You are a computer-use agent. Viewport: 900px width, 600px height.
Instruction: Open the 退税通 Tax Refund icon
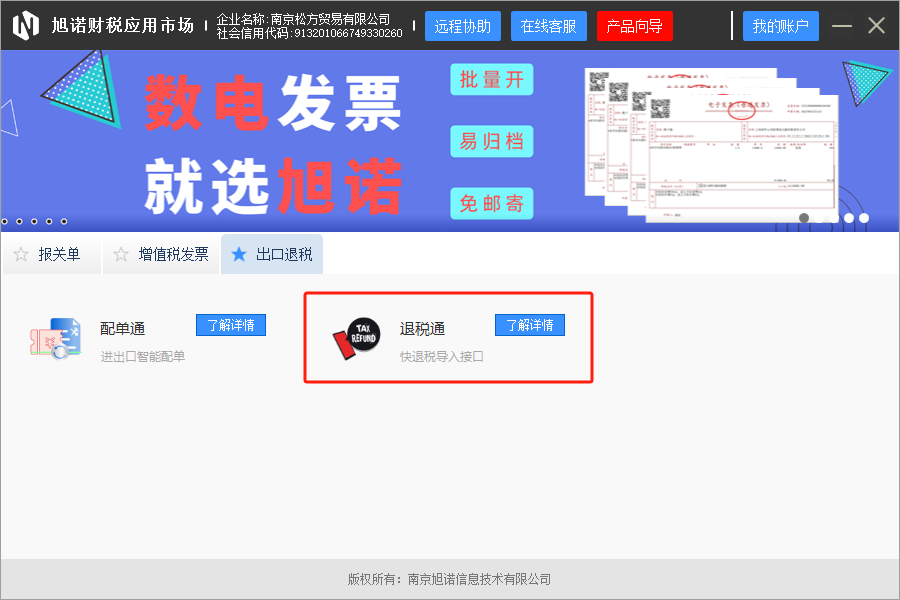pyautogui.click(x=356, y=338)
